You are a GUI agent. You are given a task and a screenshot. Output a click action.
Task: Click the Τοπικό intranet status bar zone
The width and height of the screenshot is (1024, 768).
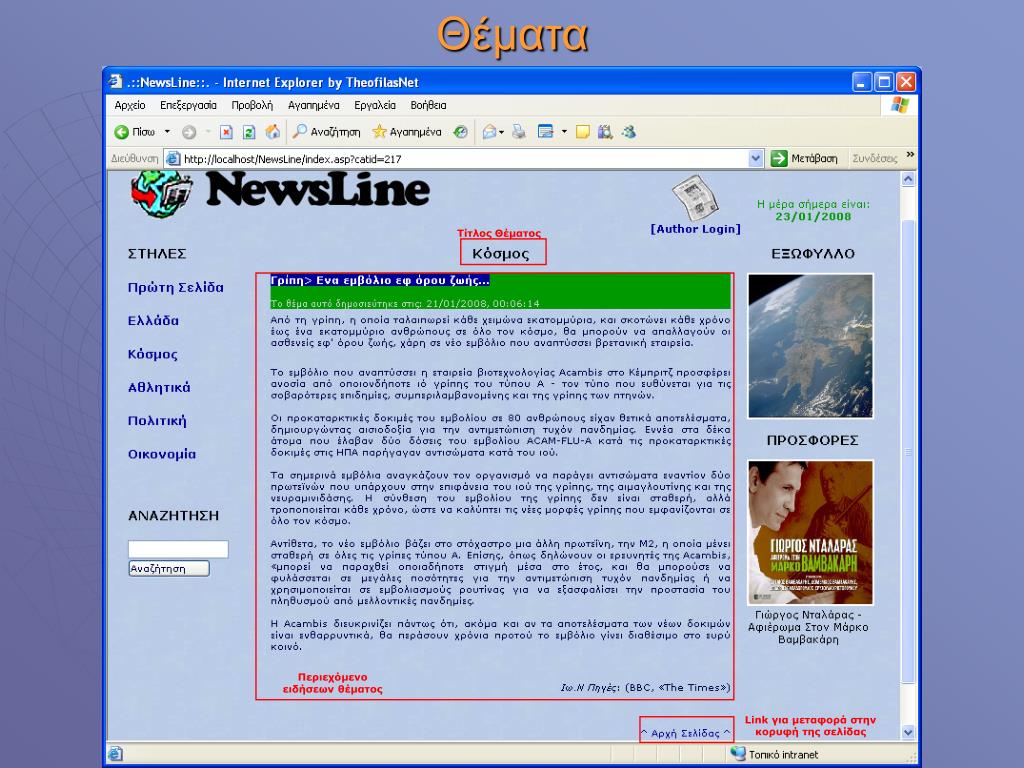775,754
